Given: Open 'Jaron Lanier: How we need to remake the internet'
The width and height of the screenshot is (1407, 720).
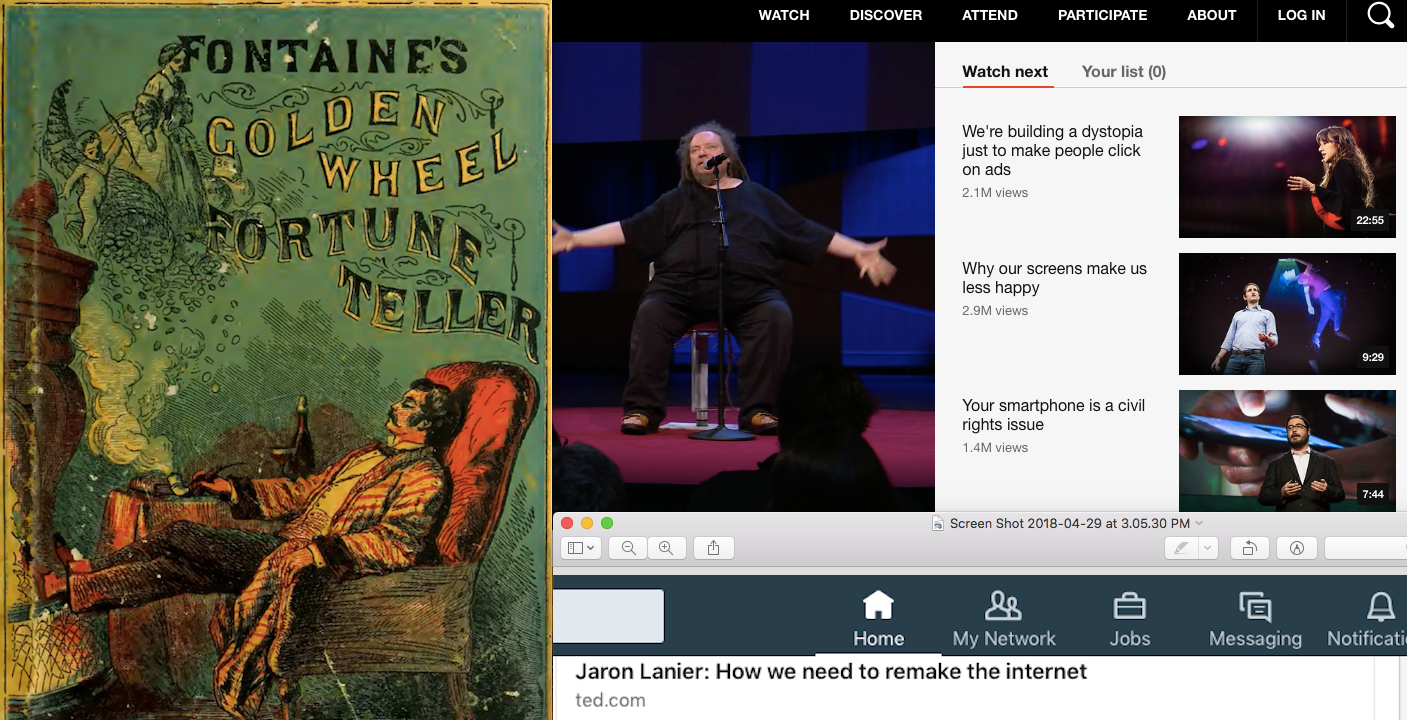Looking at the screenshot, I should (831, 672).
